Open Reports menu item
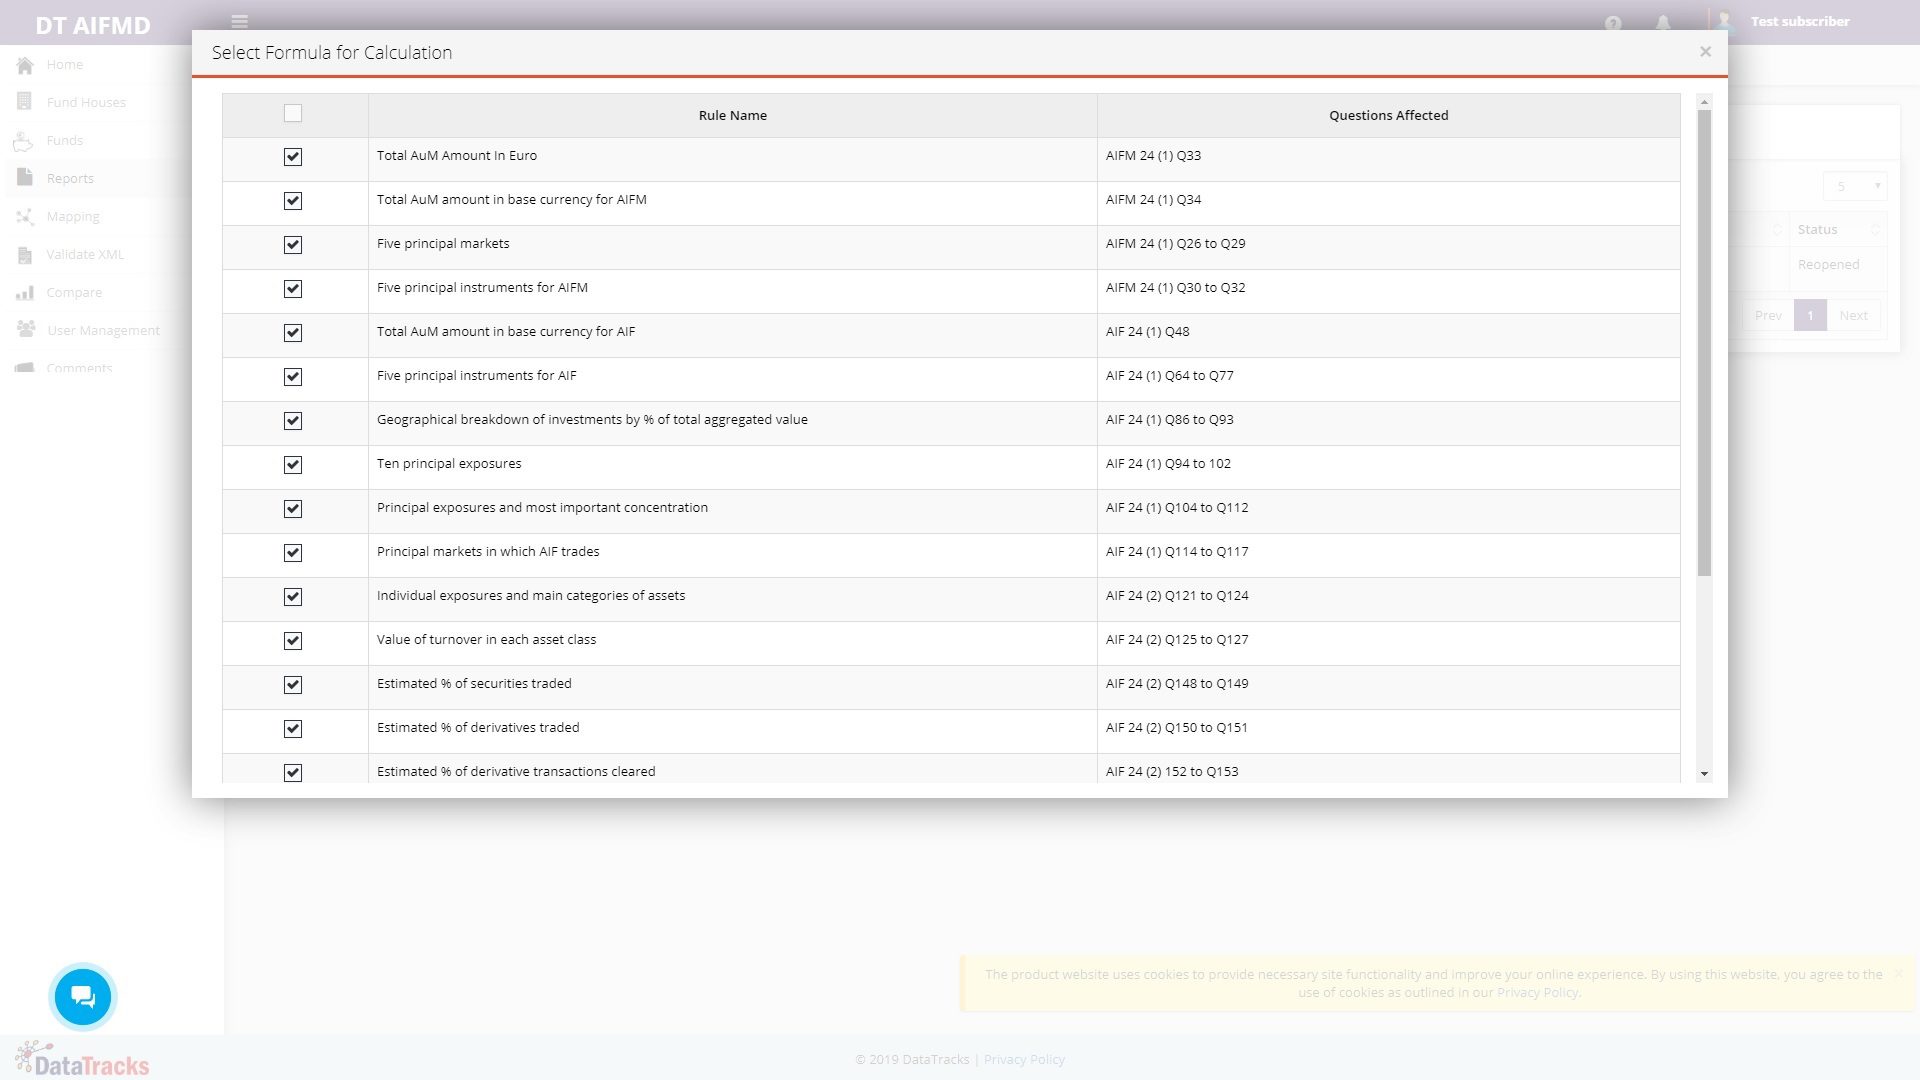Viewport: 1920px width, 1080px height. tap(70, 179)
